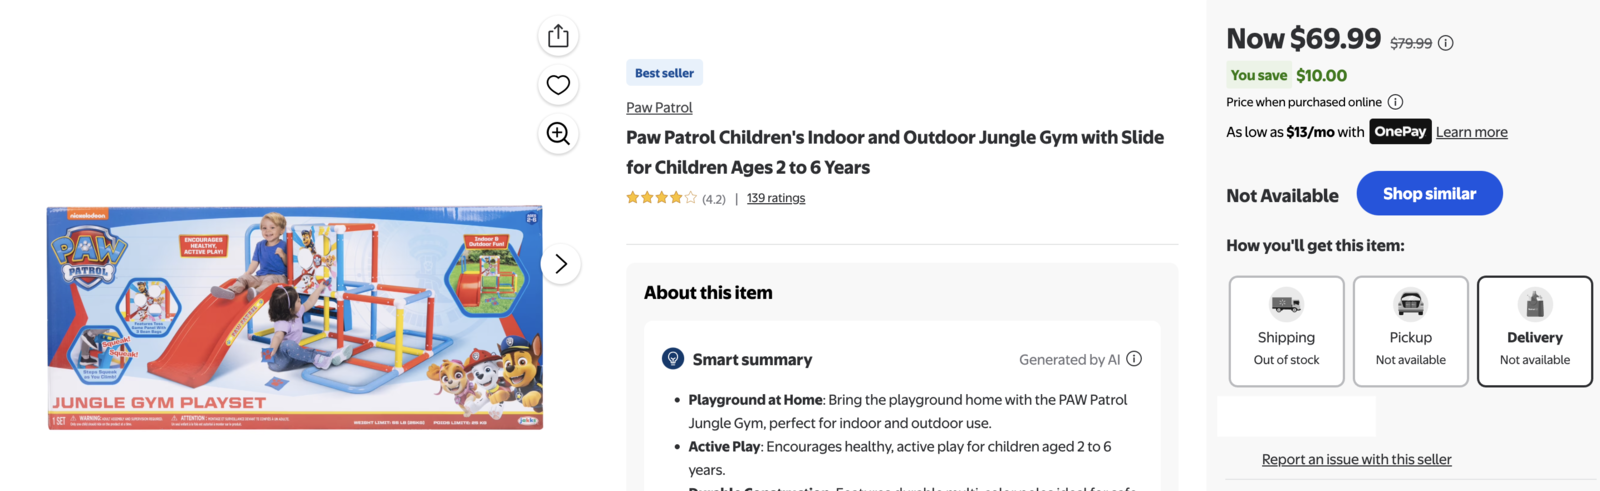Screen dimensions: 1600x491
Task: Open the 139 ratings link
Action: pos(776,198)
